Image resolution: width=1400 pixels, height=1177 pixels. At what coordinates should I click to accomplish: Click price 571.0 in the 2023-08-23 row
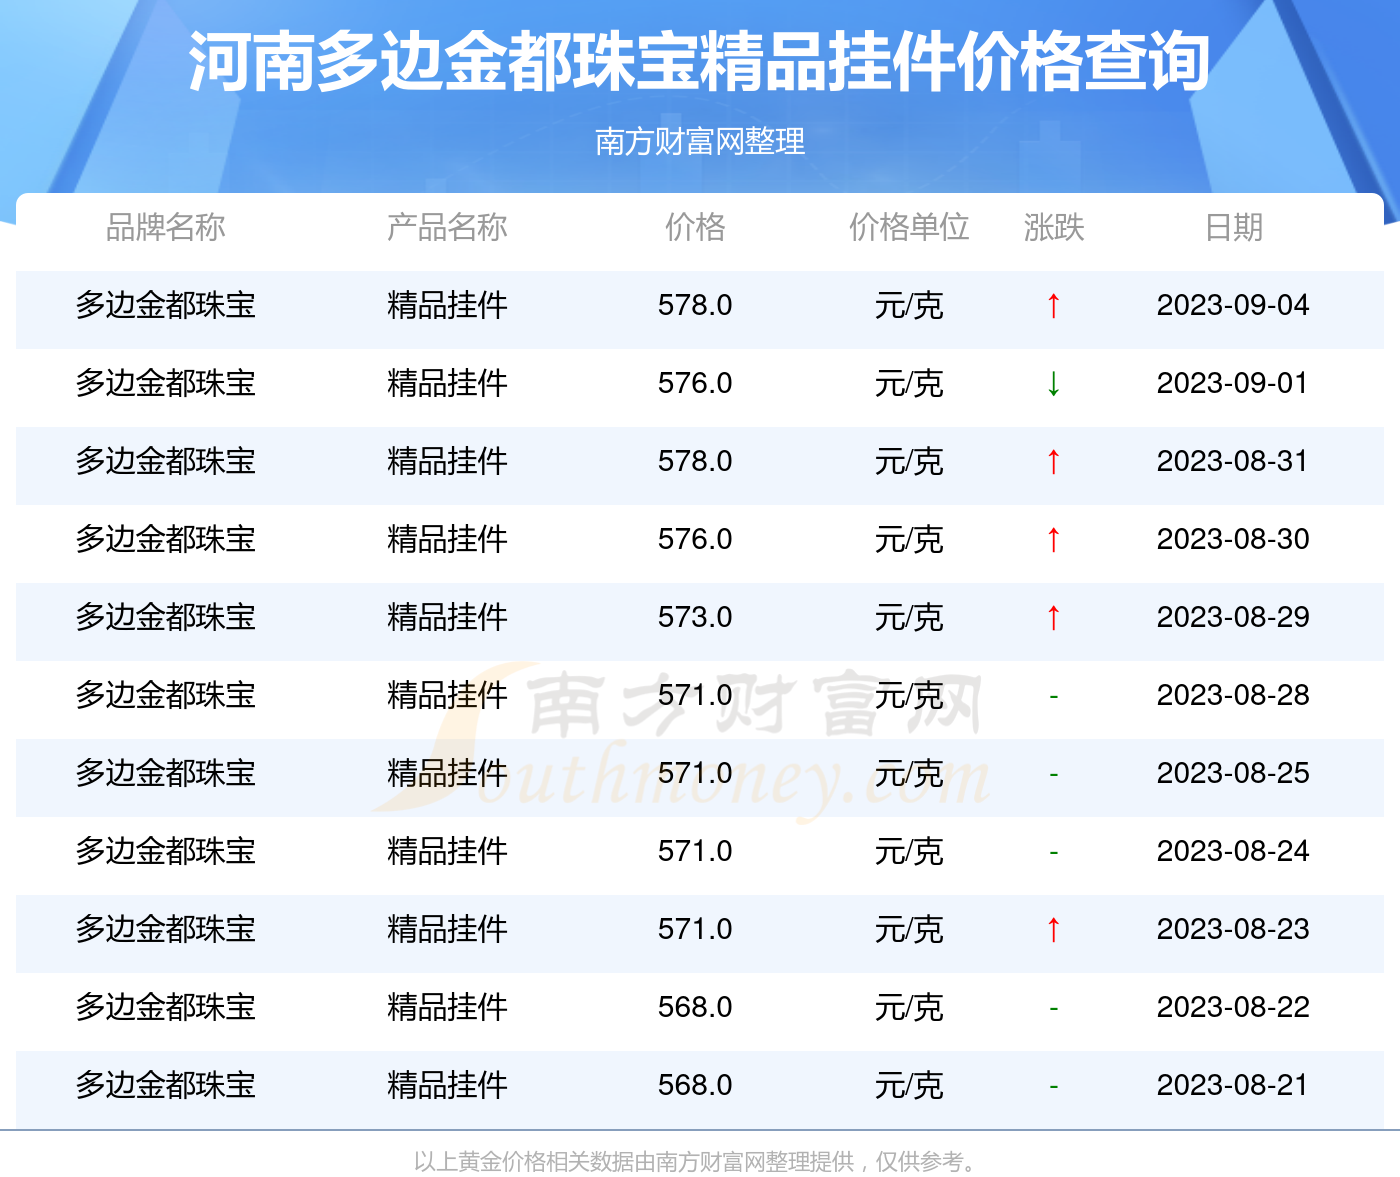pos(695,929)
